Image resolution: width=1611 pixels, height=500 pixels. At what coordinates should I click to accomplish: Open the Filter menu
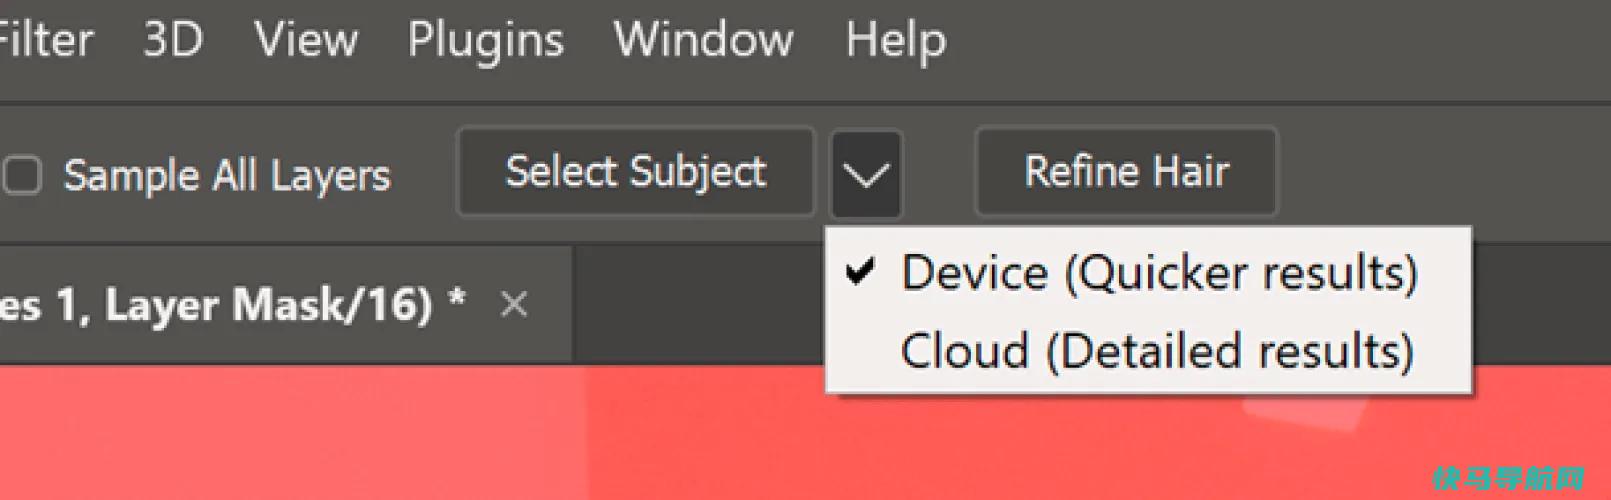[x=45, y=41]
